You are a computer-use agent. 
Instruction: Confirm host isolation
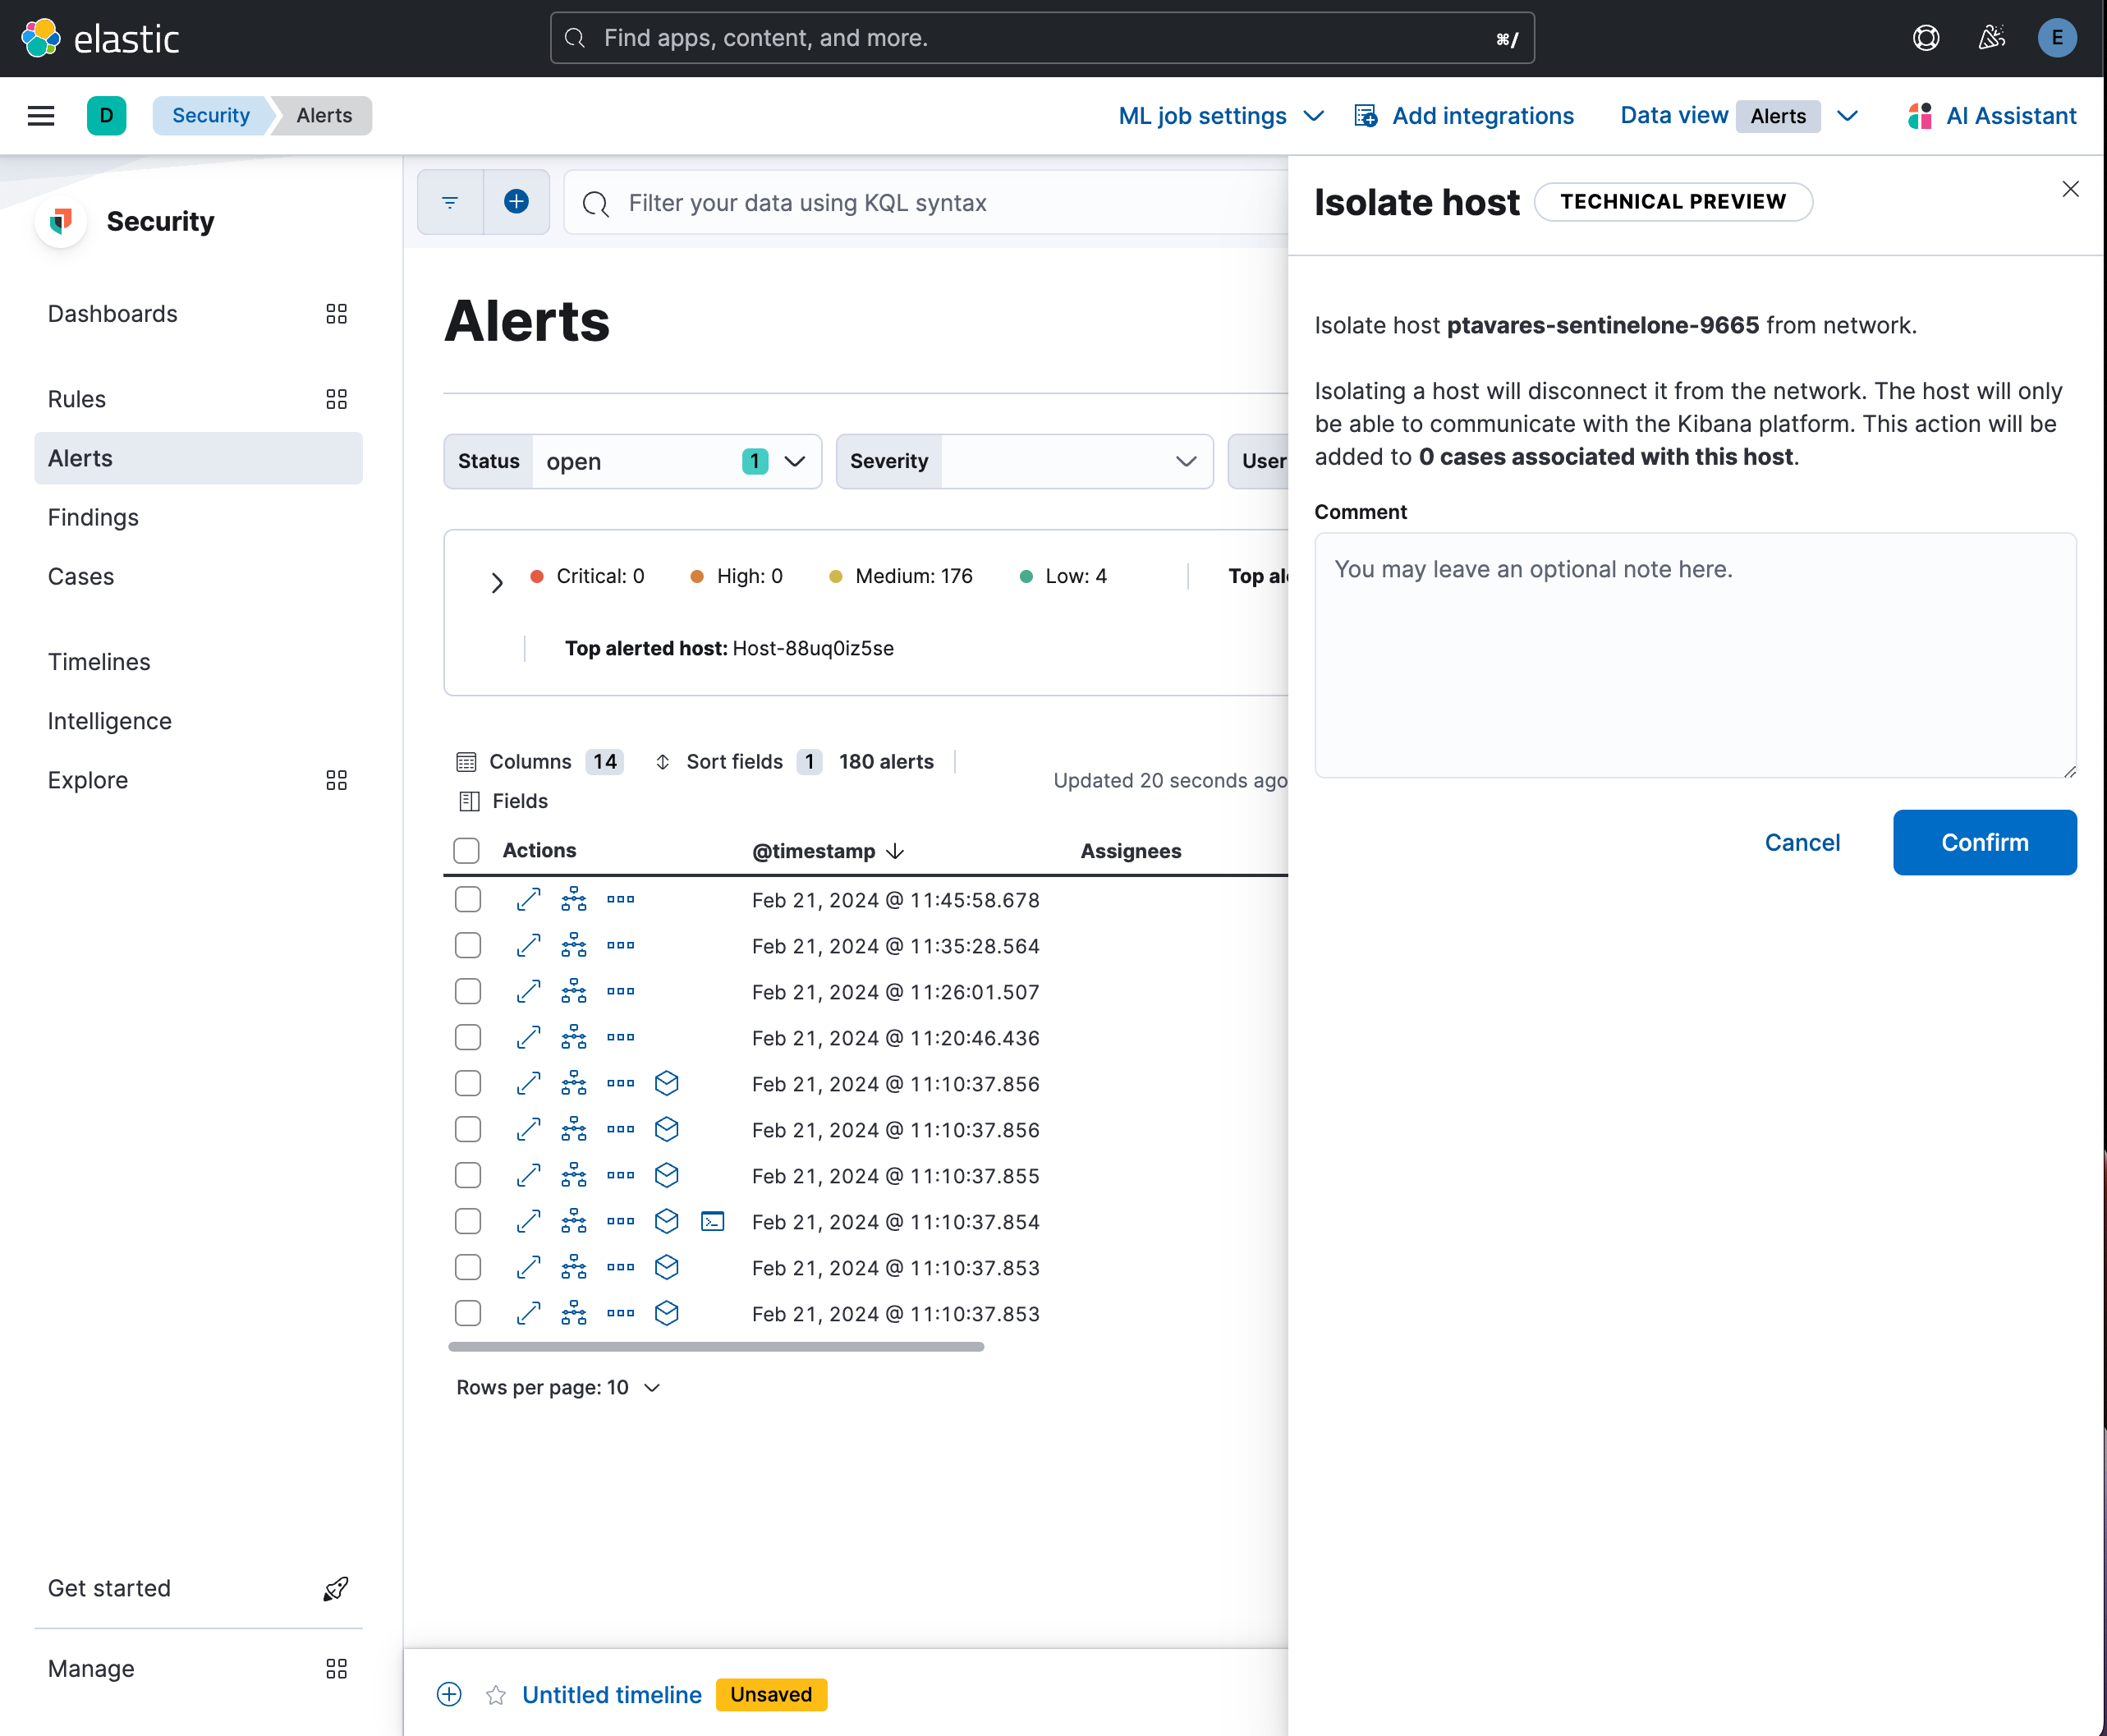point(1984,842)
